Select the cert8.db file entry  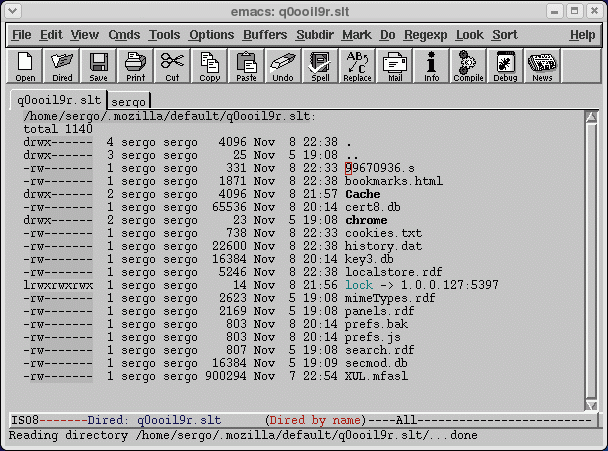pos(373,207)
